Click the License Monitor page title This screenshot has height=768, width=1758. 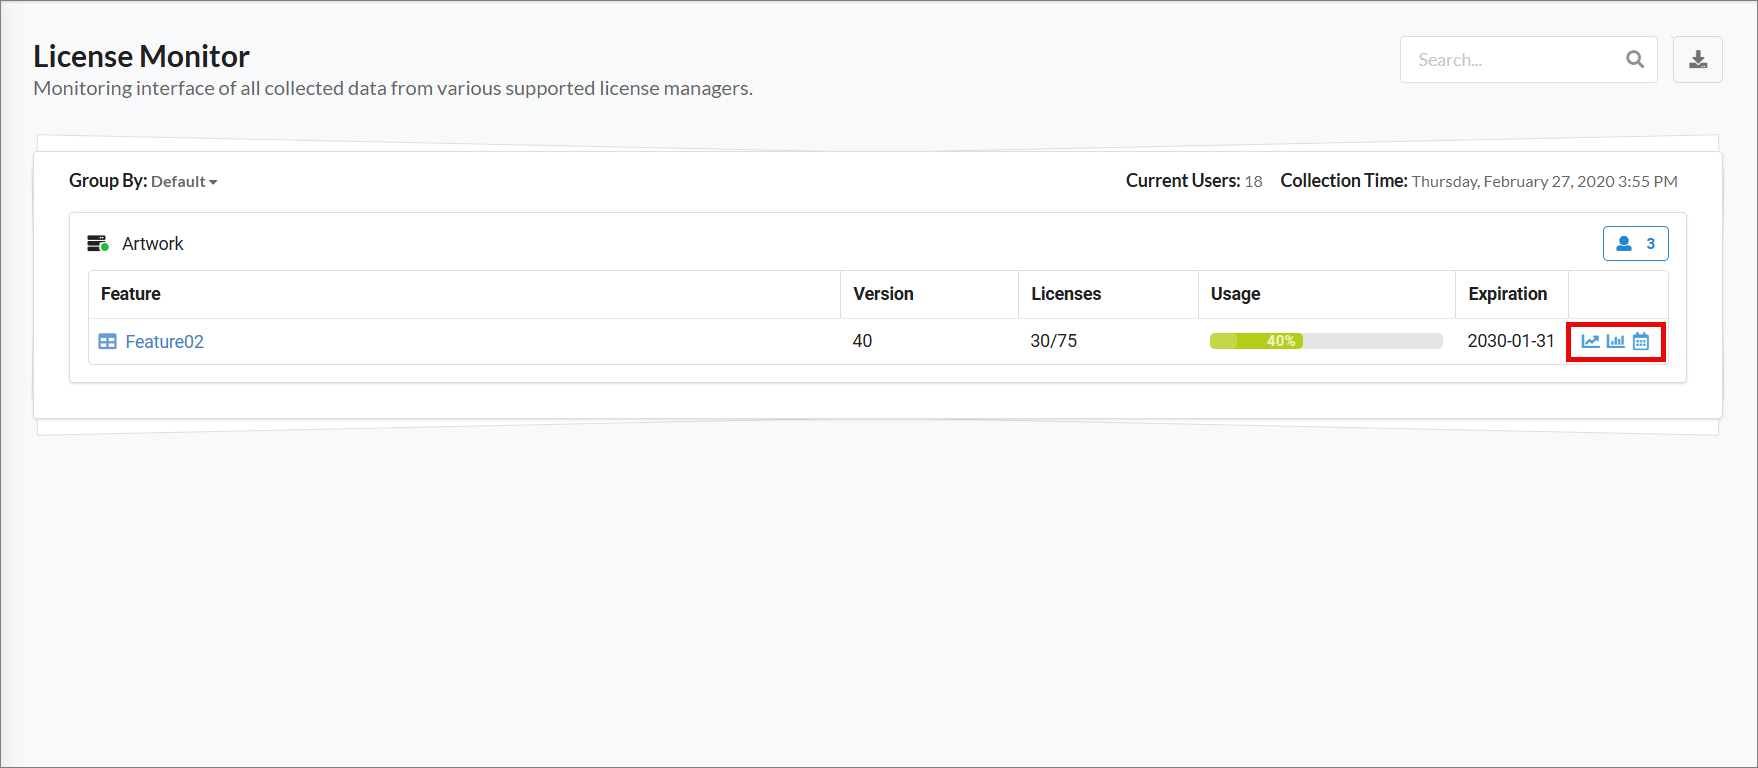pyautogui.click(x=141, y=56)
